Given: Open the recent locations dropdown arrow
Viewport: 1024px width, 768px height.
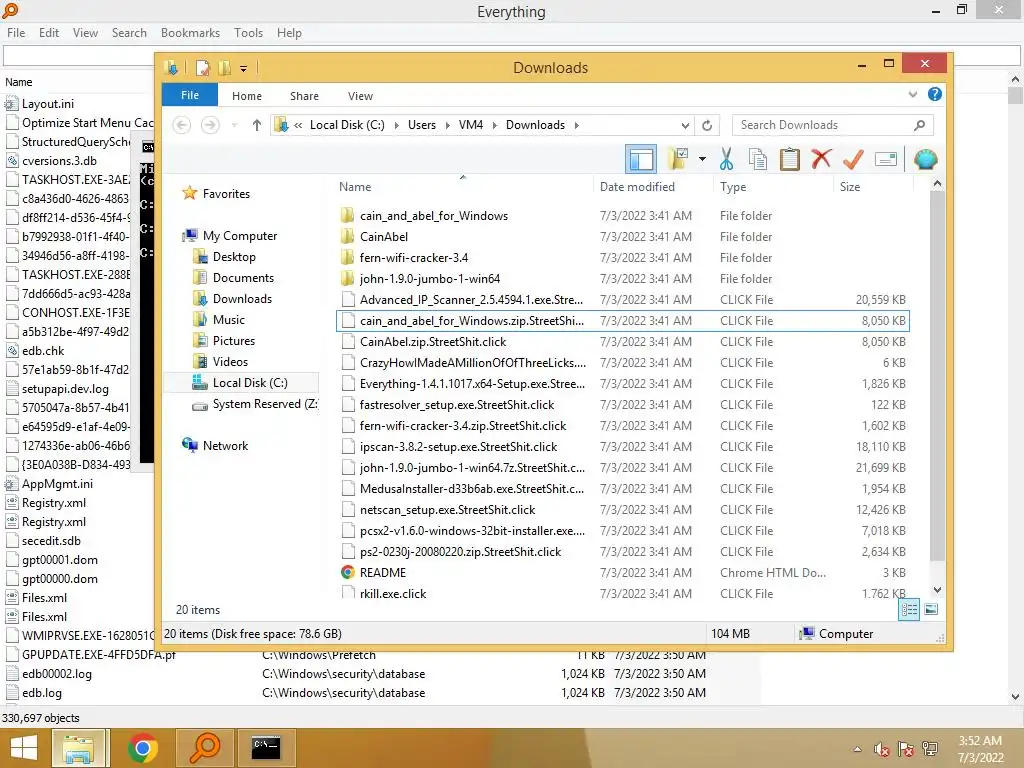Looking at the screenshot, I should pos(234,125).
